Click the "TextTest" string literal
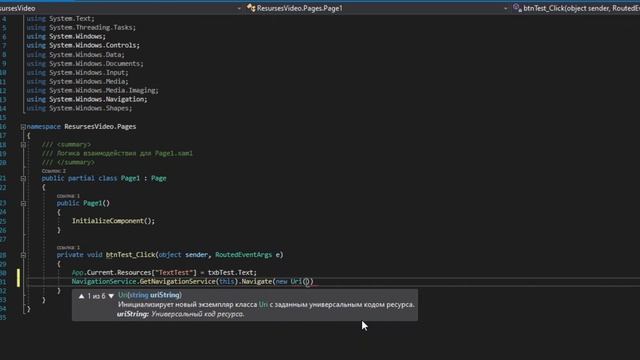 click(x=175, y=273)
